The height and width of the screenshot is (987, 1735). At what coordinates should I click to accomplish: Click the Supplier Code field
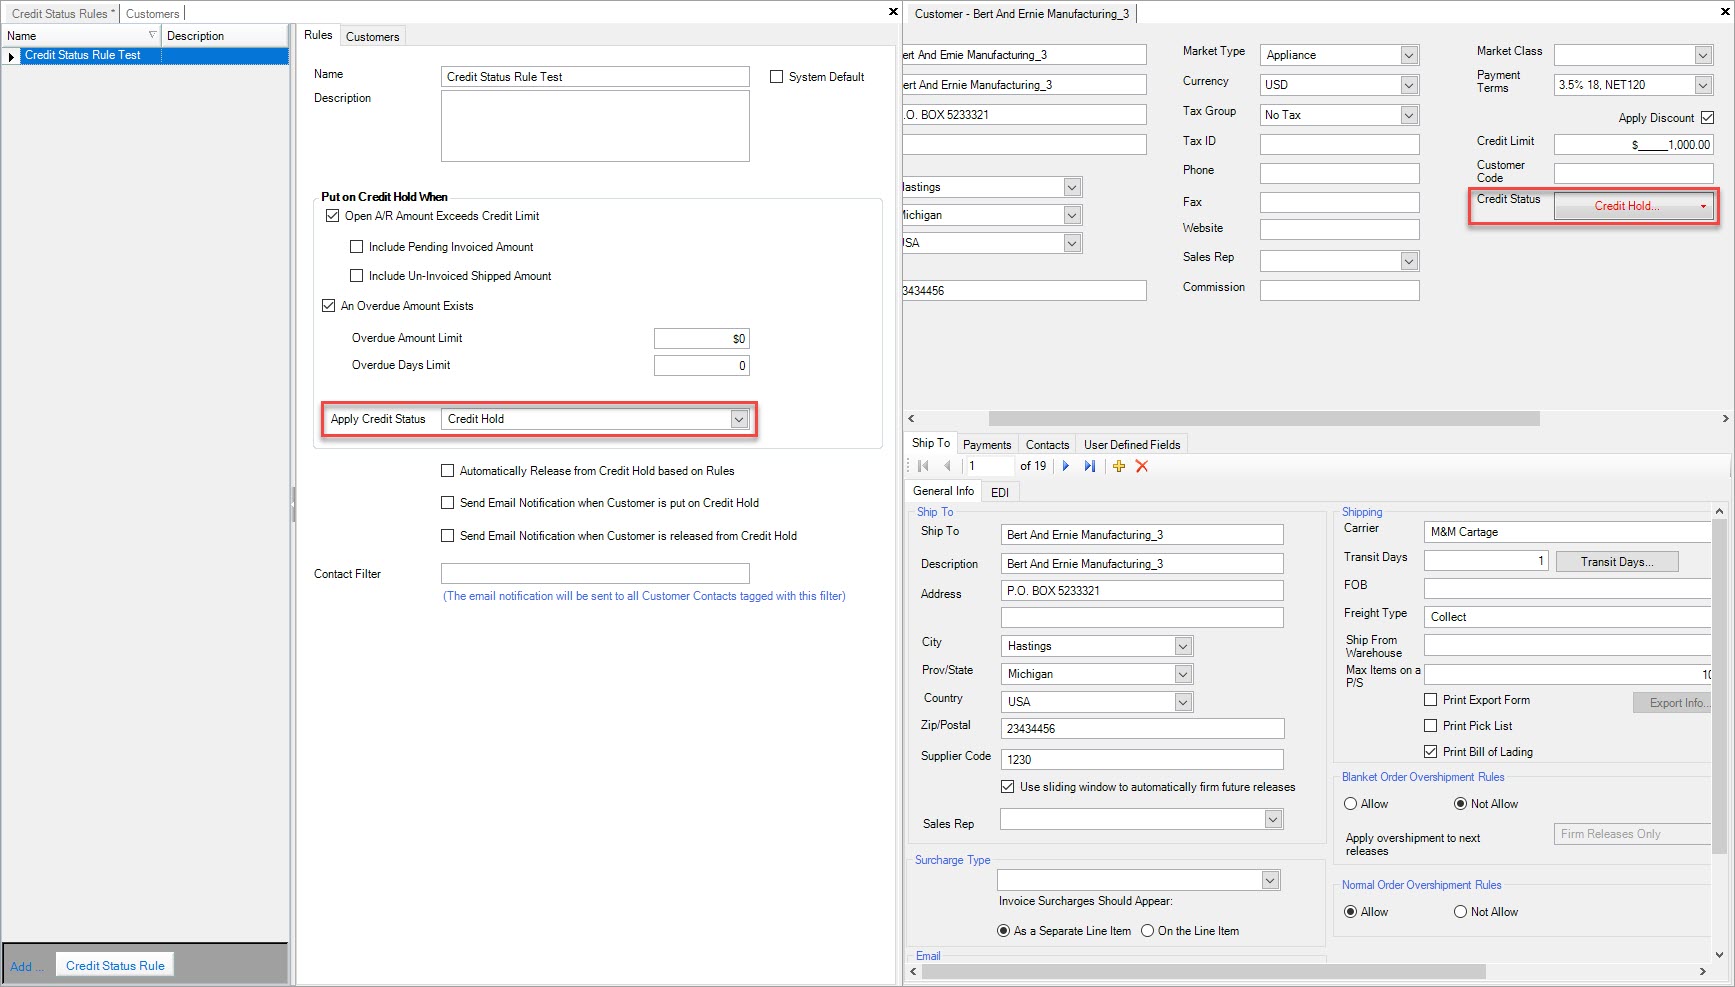[1142, 759]
